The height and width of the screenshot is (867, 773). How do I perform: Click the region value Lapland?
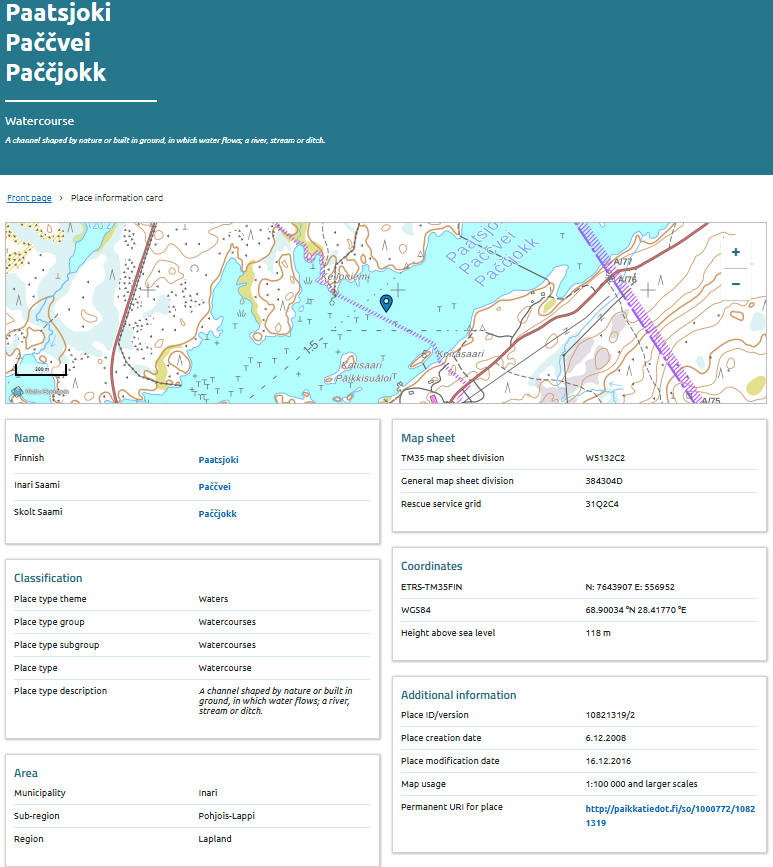215,839
